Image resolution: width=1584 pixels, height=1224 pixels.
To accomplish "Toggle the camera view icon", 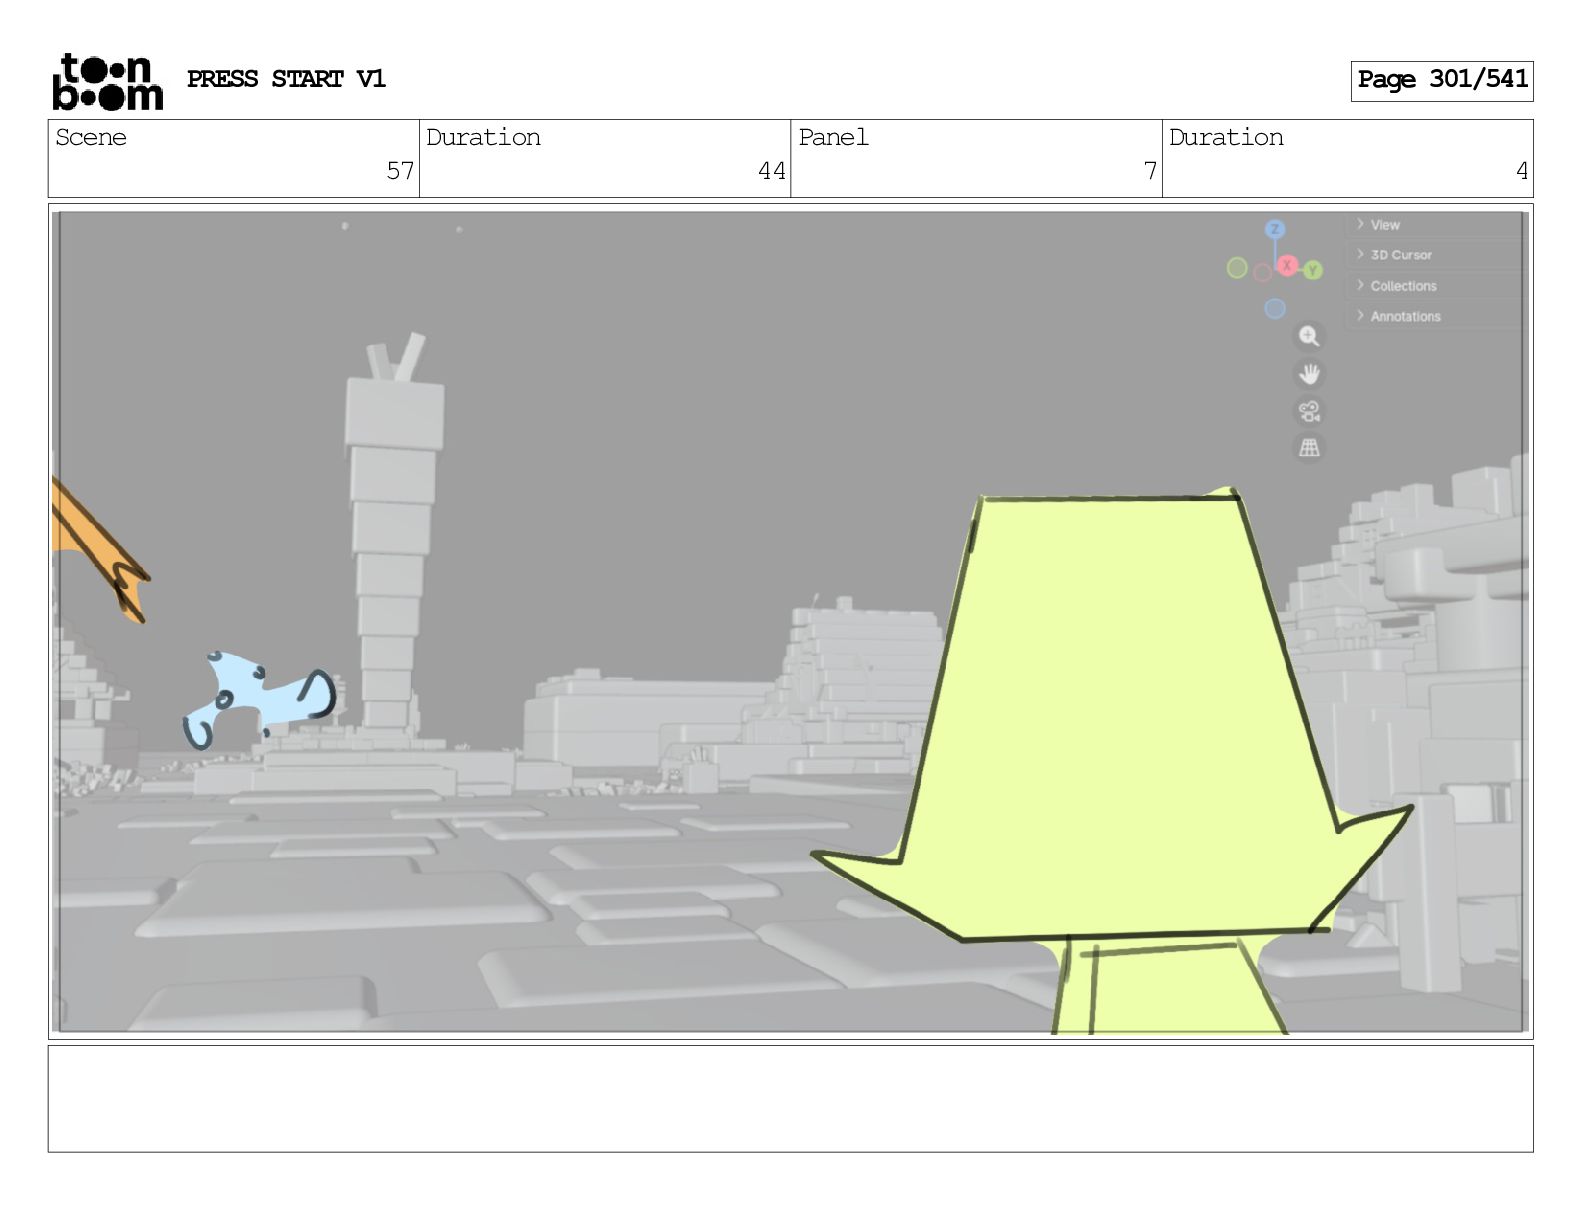I will point(1309,411).
